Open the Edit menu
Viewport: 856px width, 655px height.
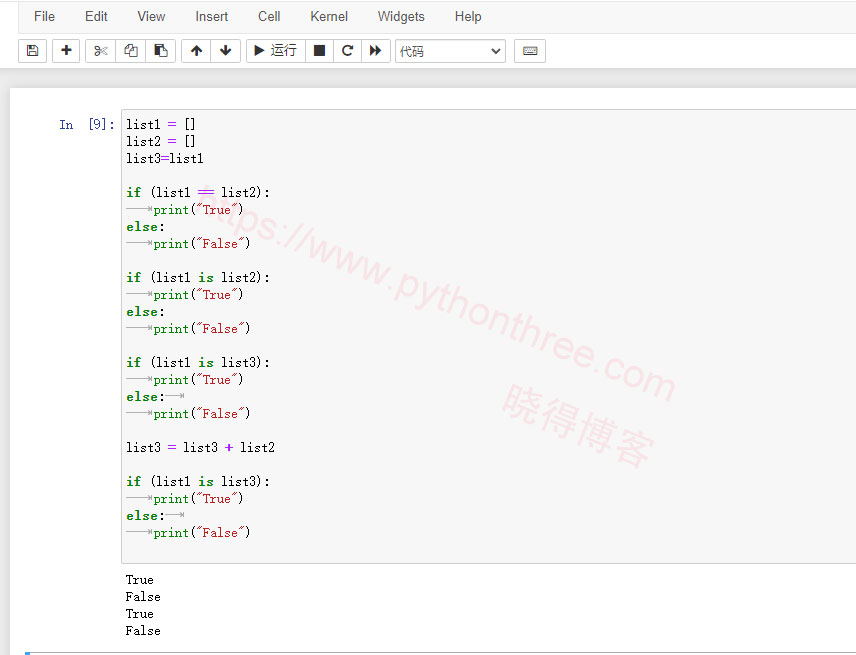coord(96,16)
